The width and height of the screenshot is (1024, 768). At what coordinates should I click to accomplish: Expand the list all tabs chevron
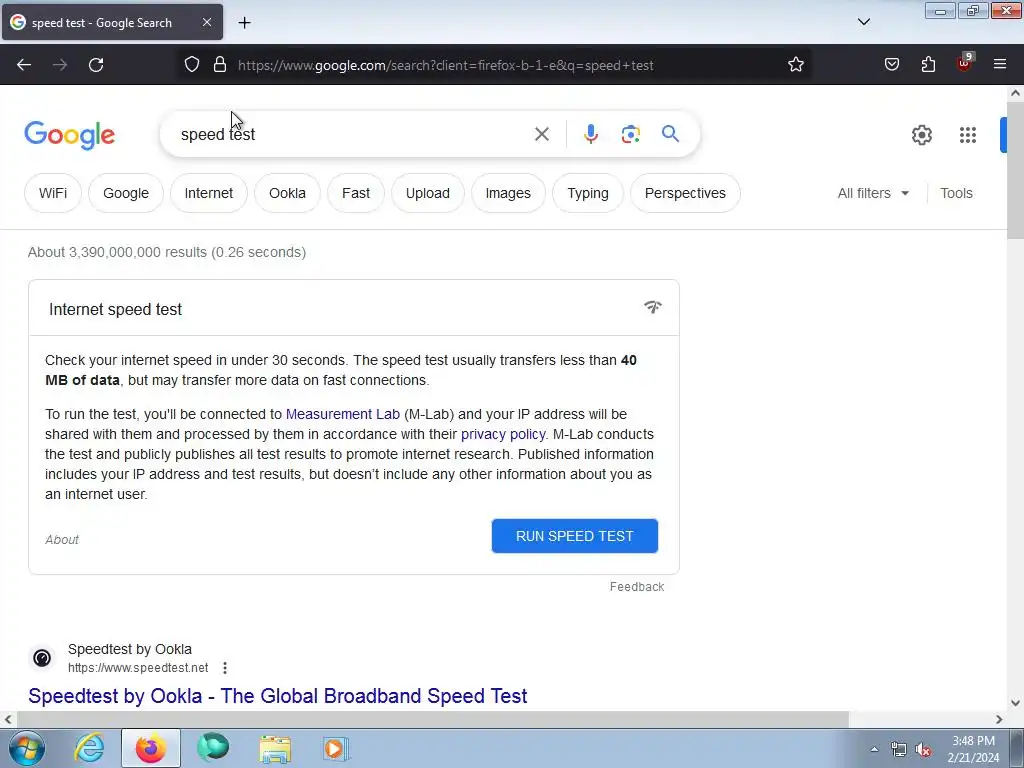[863, 22]
